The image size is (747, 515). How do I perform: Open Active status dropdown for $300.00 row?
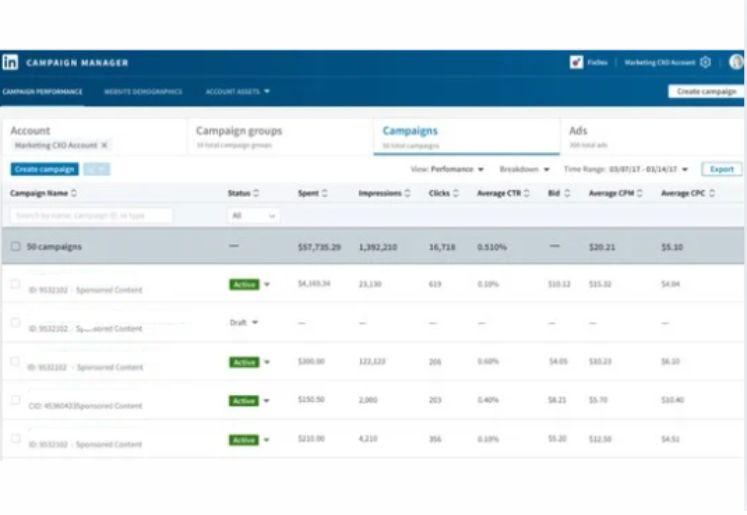click(x=267, y=362)
